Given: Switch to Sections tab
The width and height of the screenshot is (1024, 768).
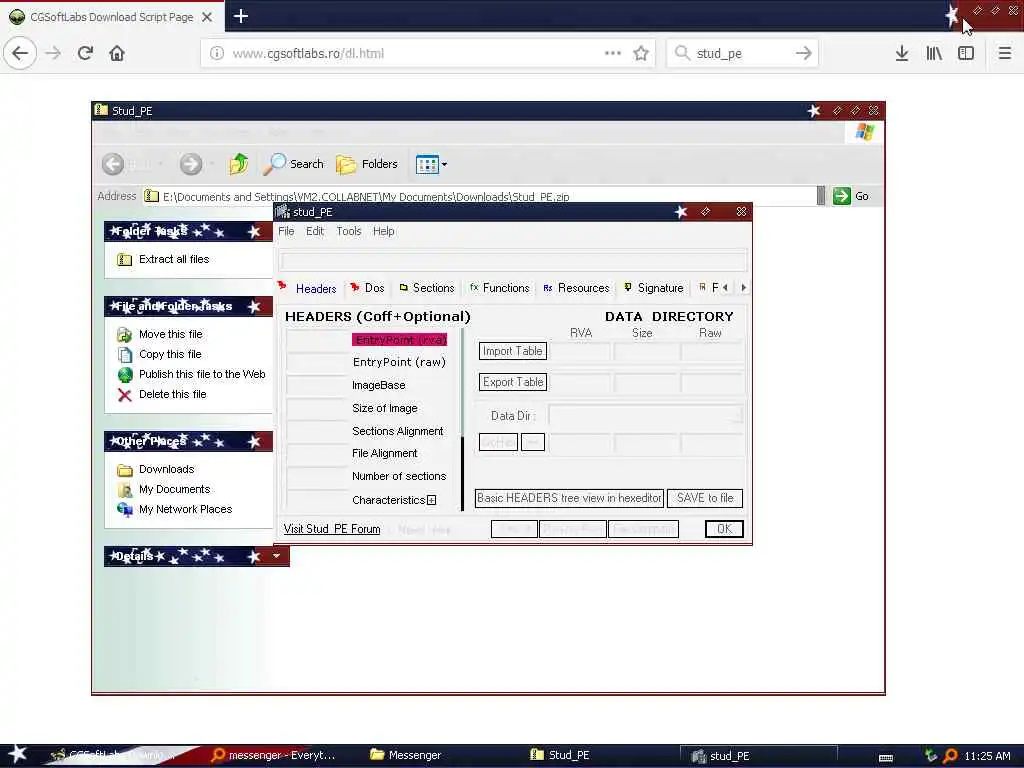Looking at the screenshot, I should click(427, 288).
